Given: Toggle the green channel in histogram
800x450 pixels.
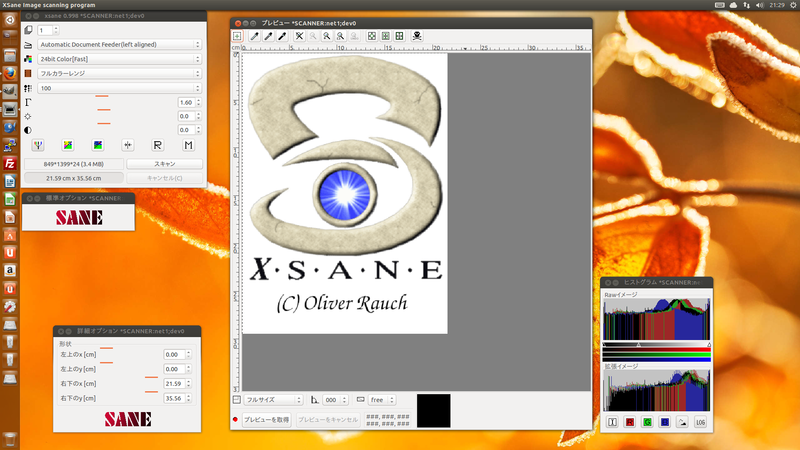Looking at the screenshot, I should [x=647, y=422].
